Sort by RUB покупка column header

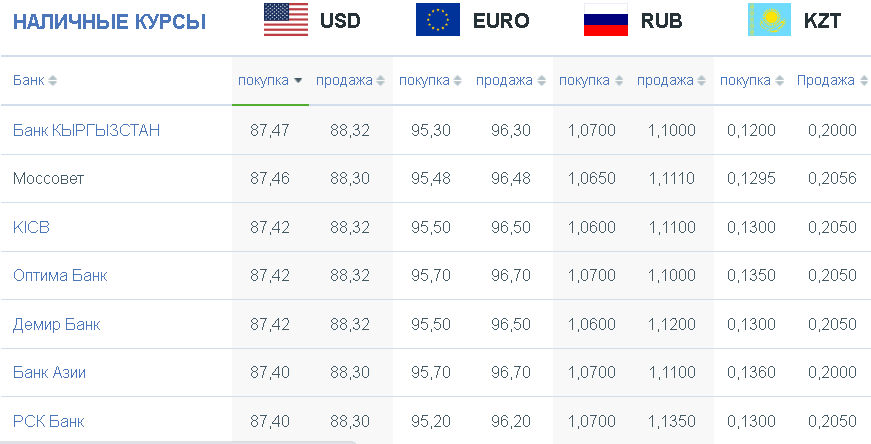[589, 81]
